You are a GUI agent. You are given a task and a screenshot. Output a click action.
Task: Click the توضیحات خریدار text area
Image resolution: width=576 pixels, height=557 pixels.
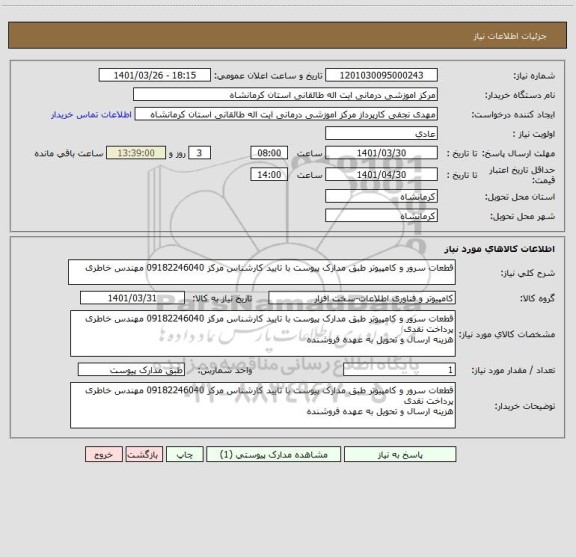263,405
